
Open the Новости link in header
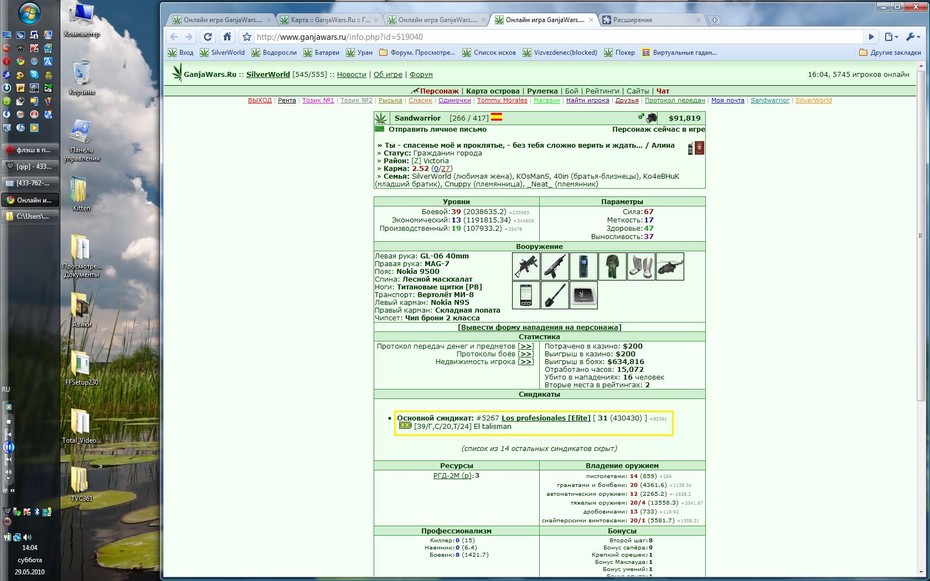pyautogui.click(x=351, y=75)
